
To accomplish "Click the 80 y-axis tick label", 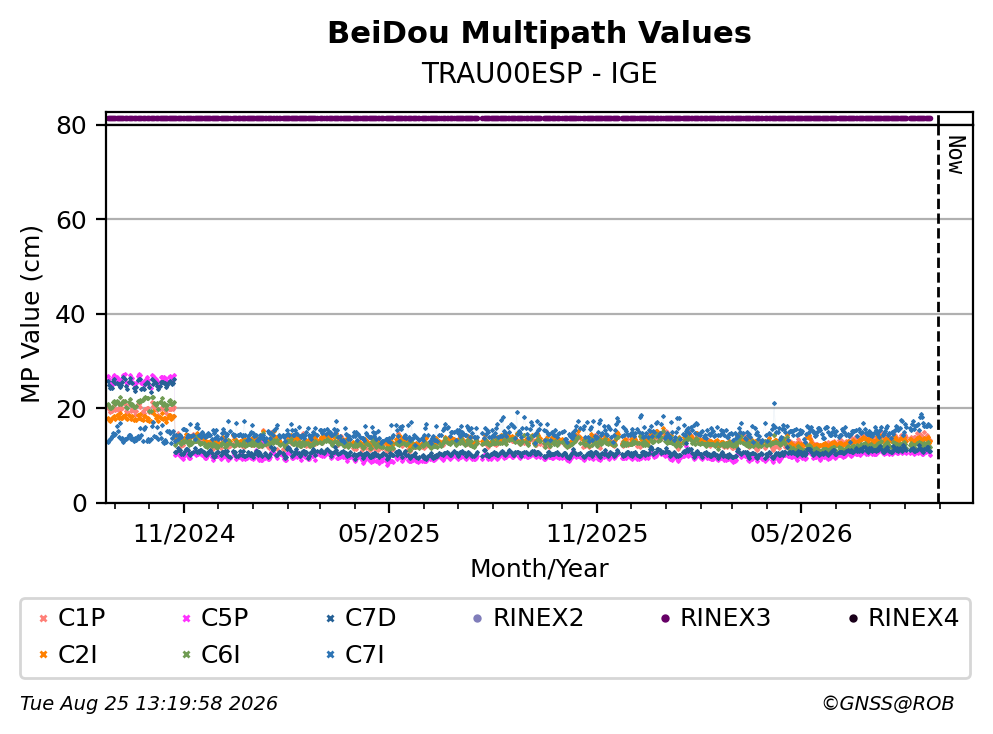I will coord(71,125).
